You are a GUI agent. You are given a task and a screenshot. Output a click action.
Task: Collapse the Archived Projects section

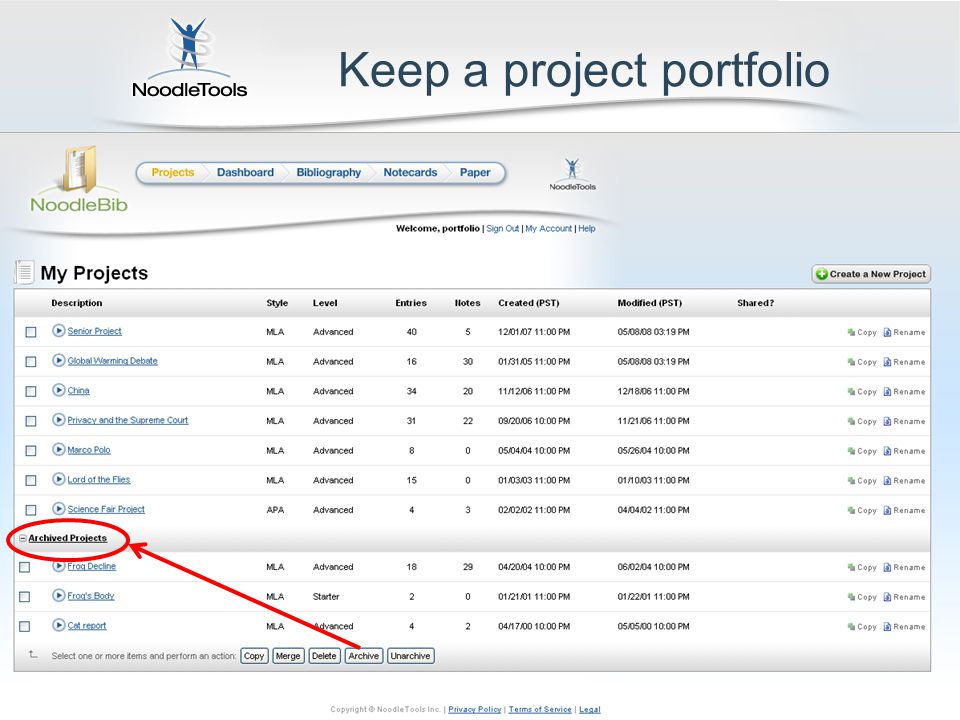[x=23, y=538]
